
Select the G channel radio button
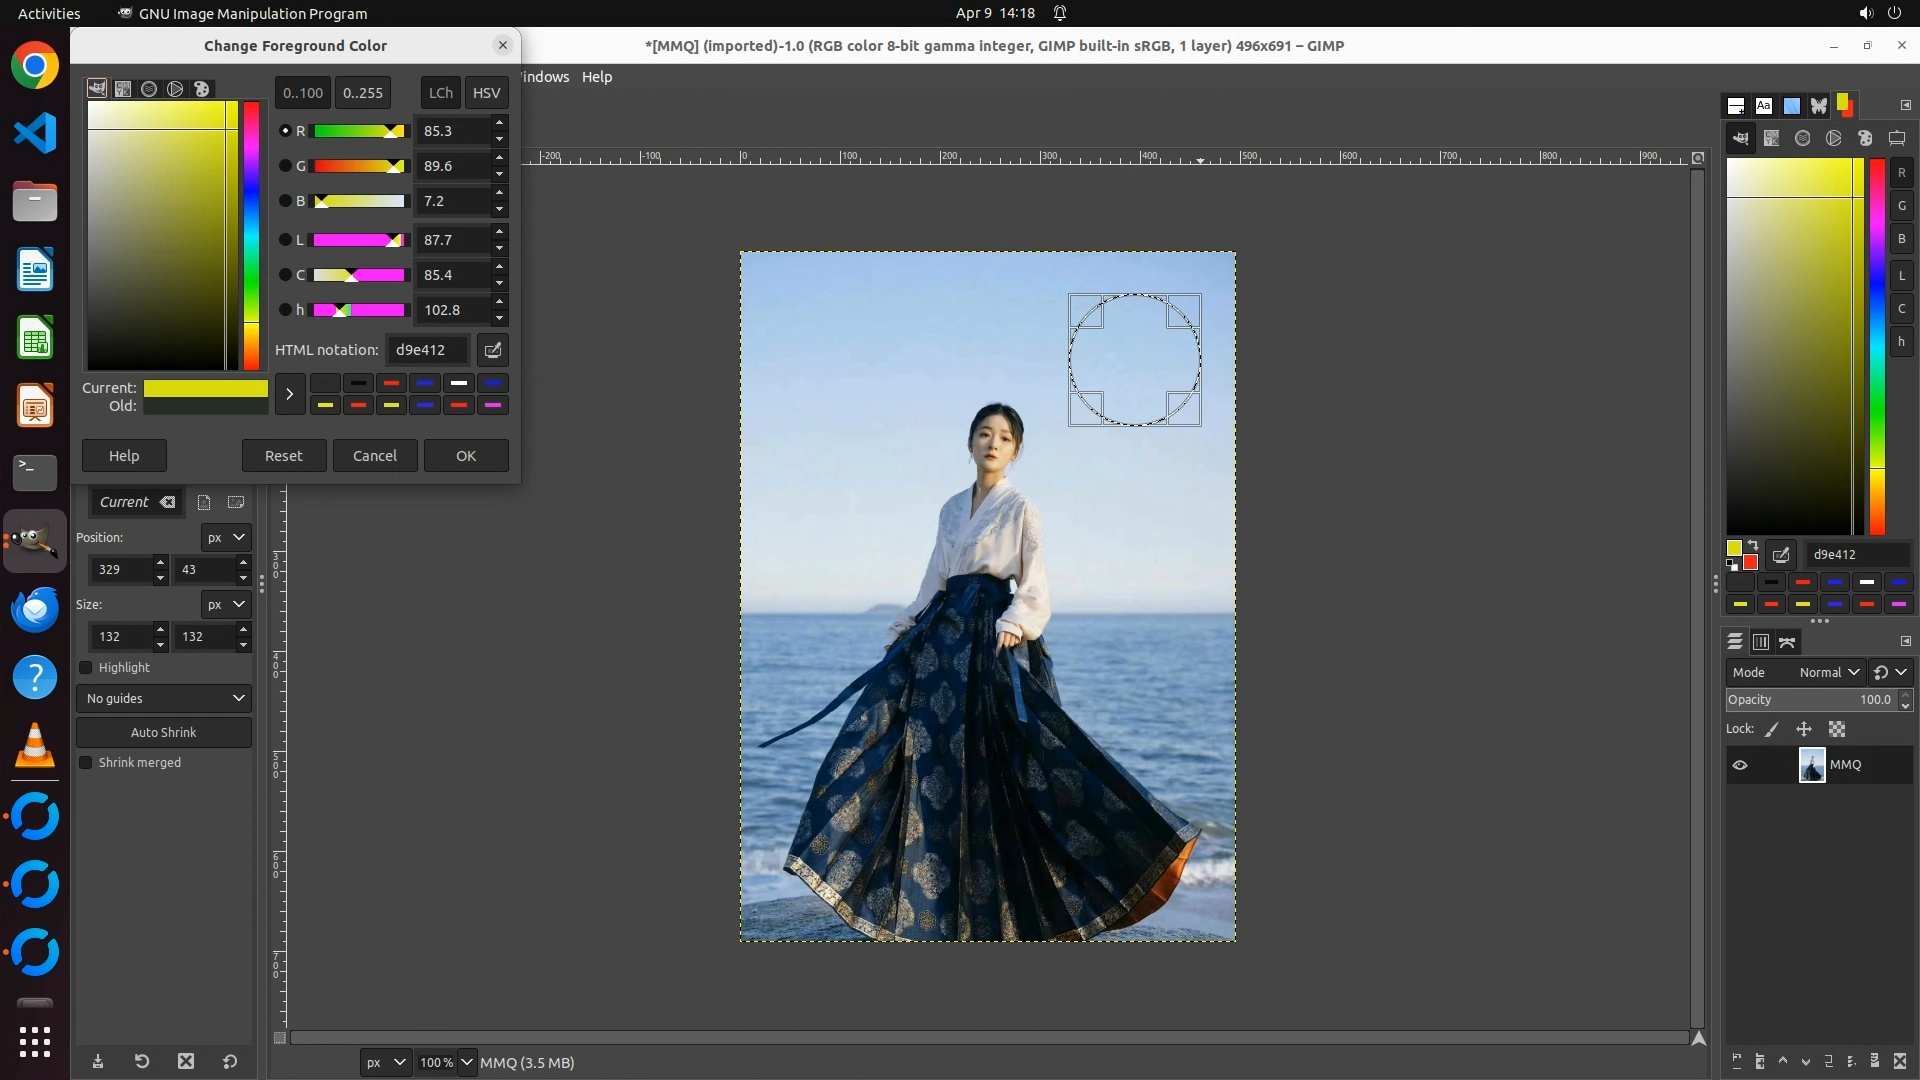tap(285, 166)
